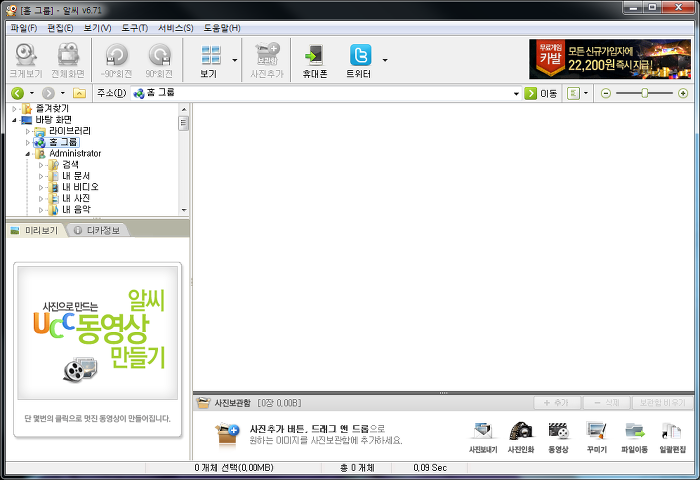Expand the 홈 그룹 tree node
700x480 pixels.
(x=28, y=142)
